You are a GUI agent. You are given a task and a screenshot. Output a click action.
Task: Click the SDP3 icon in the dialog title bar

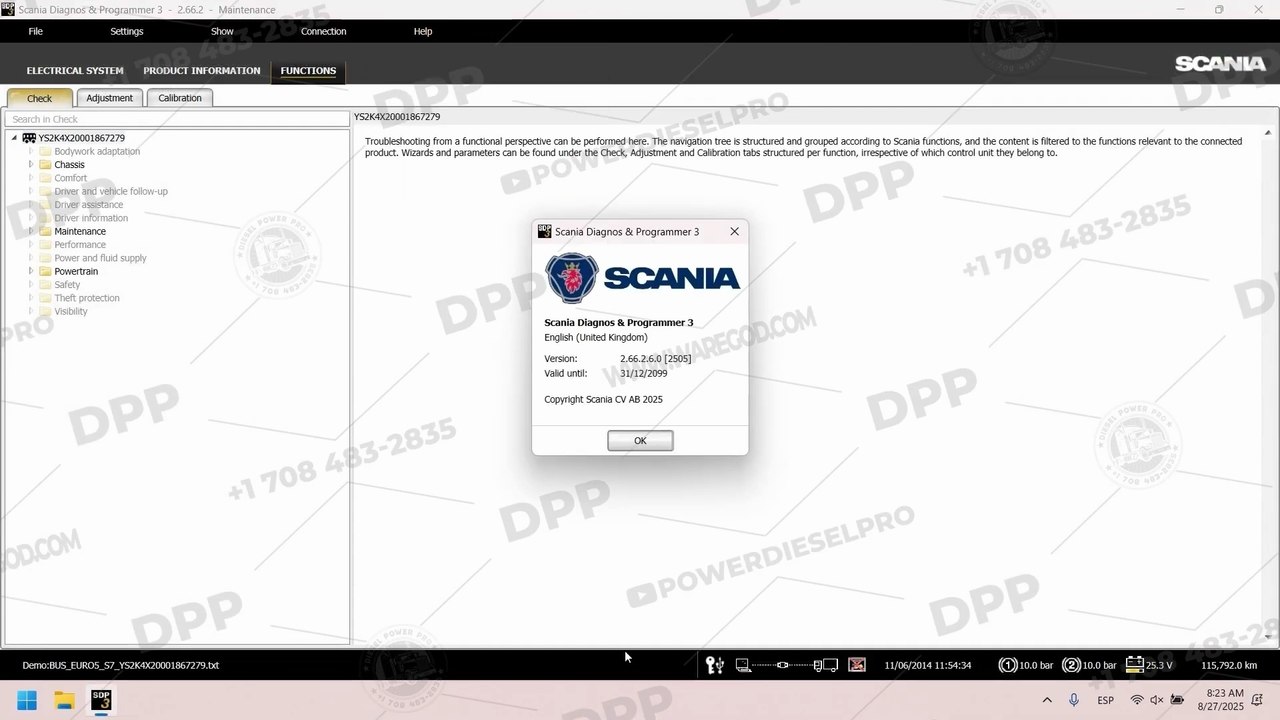(x=545, y=231)
